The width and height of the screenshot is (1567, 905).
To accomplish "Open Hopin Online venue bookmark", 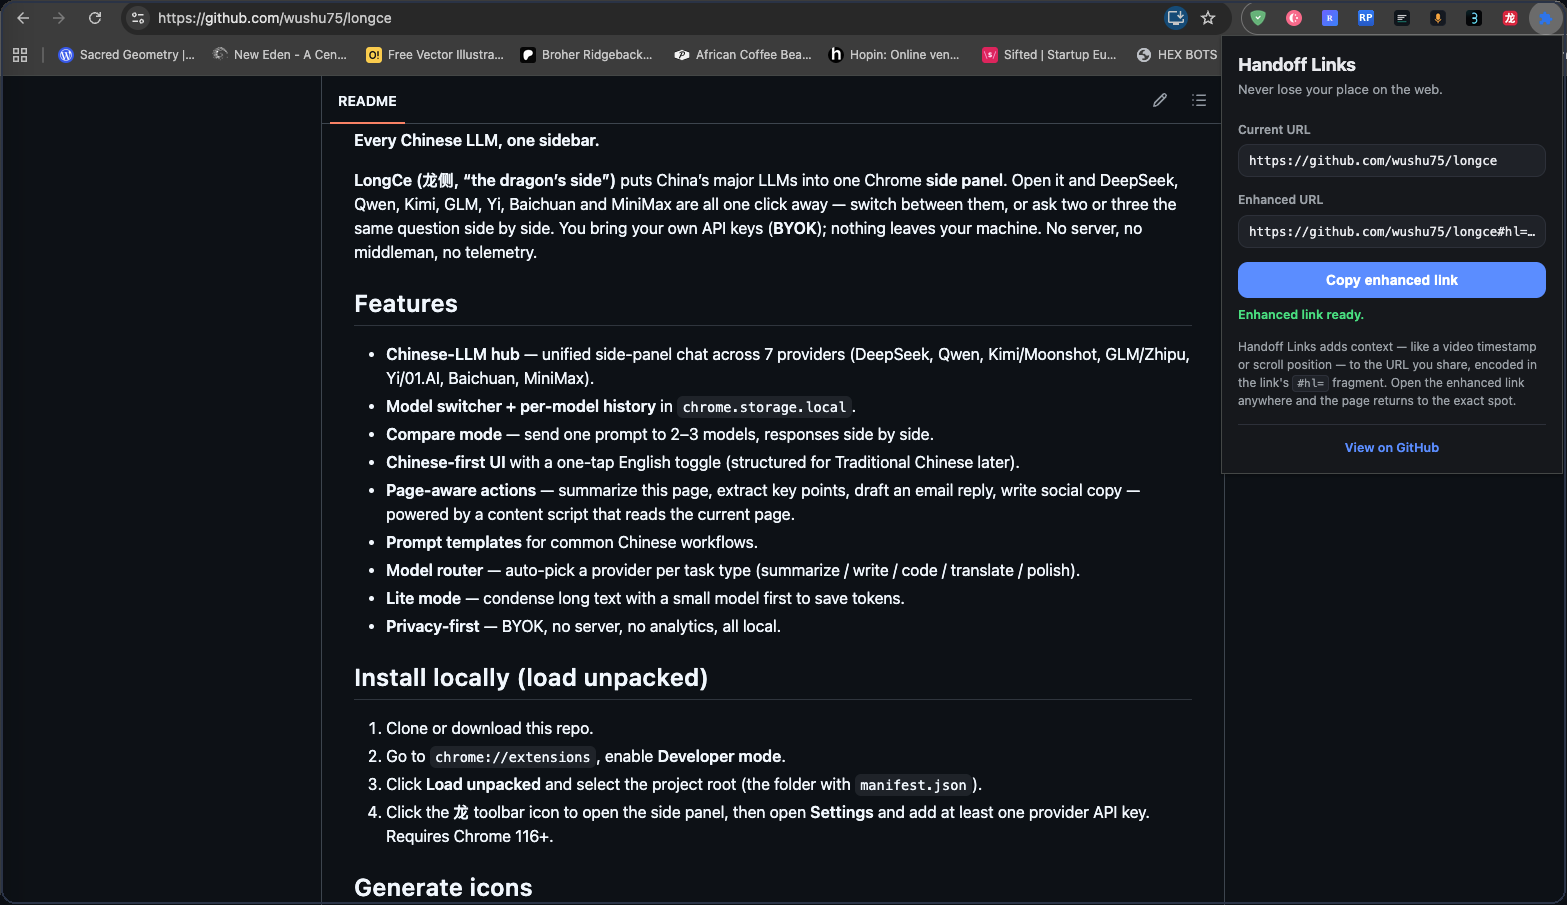I will (x=895, y=55).
